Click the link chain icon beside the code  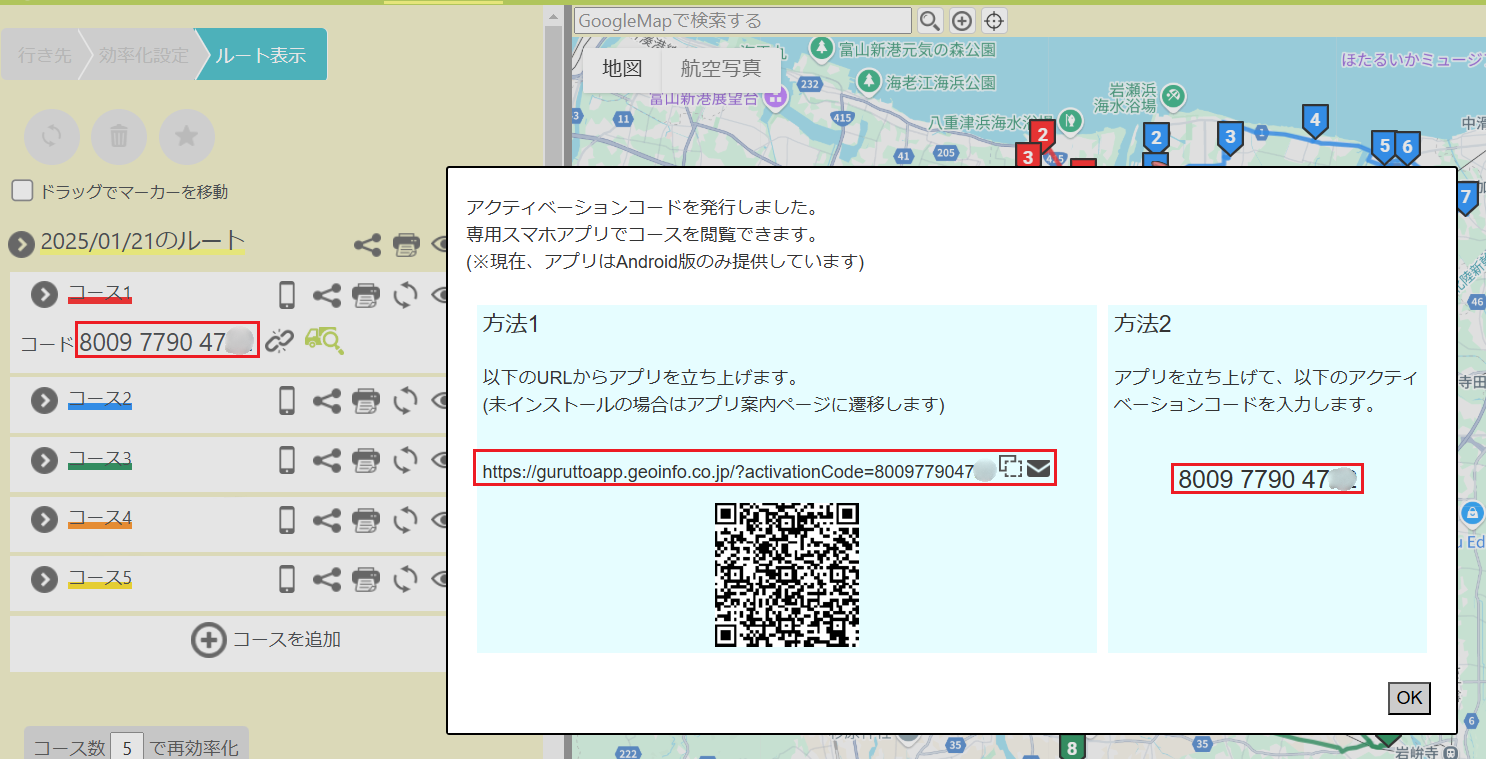coord(279,342)
